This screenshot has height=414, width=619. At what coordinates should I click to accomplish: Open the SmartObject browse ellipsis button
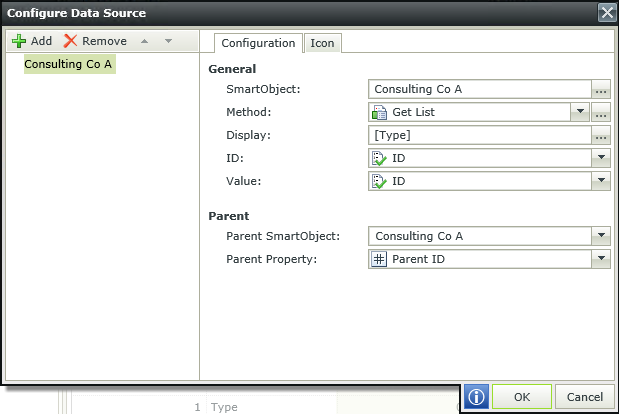(601, 90)
